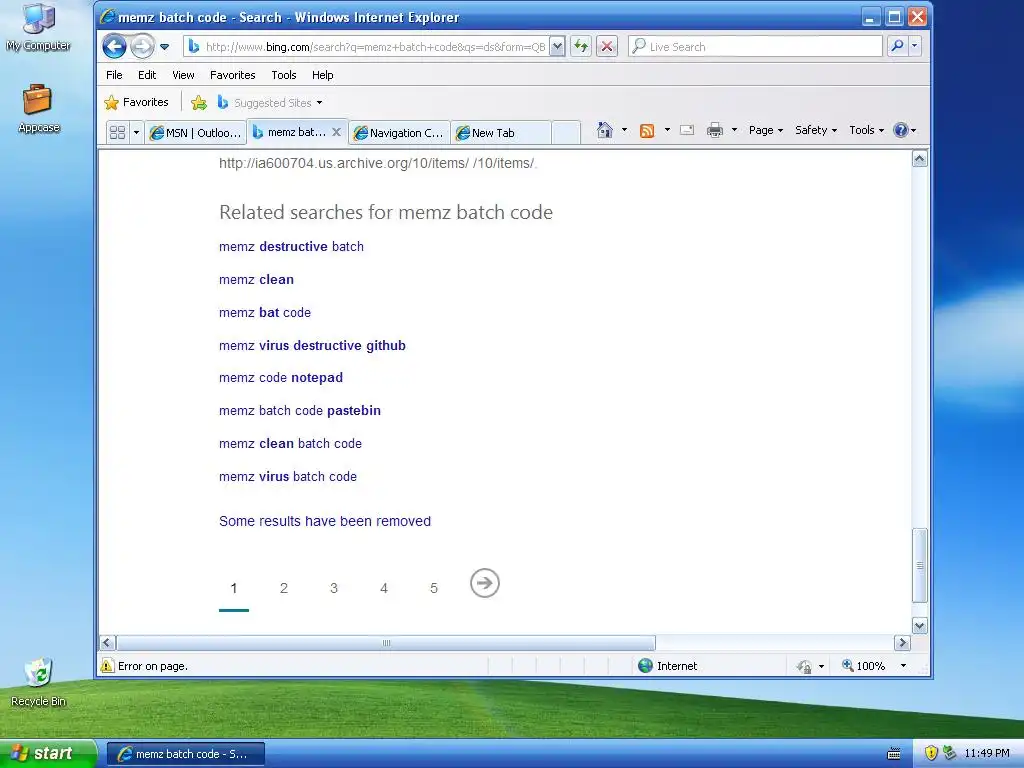Click horizontal scrollbar left arrow

click(x=108, y=643)
